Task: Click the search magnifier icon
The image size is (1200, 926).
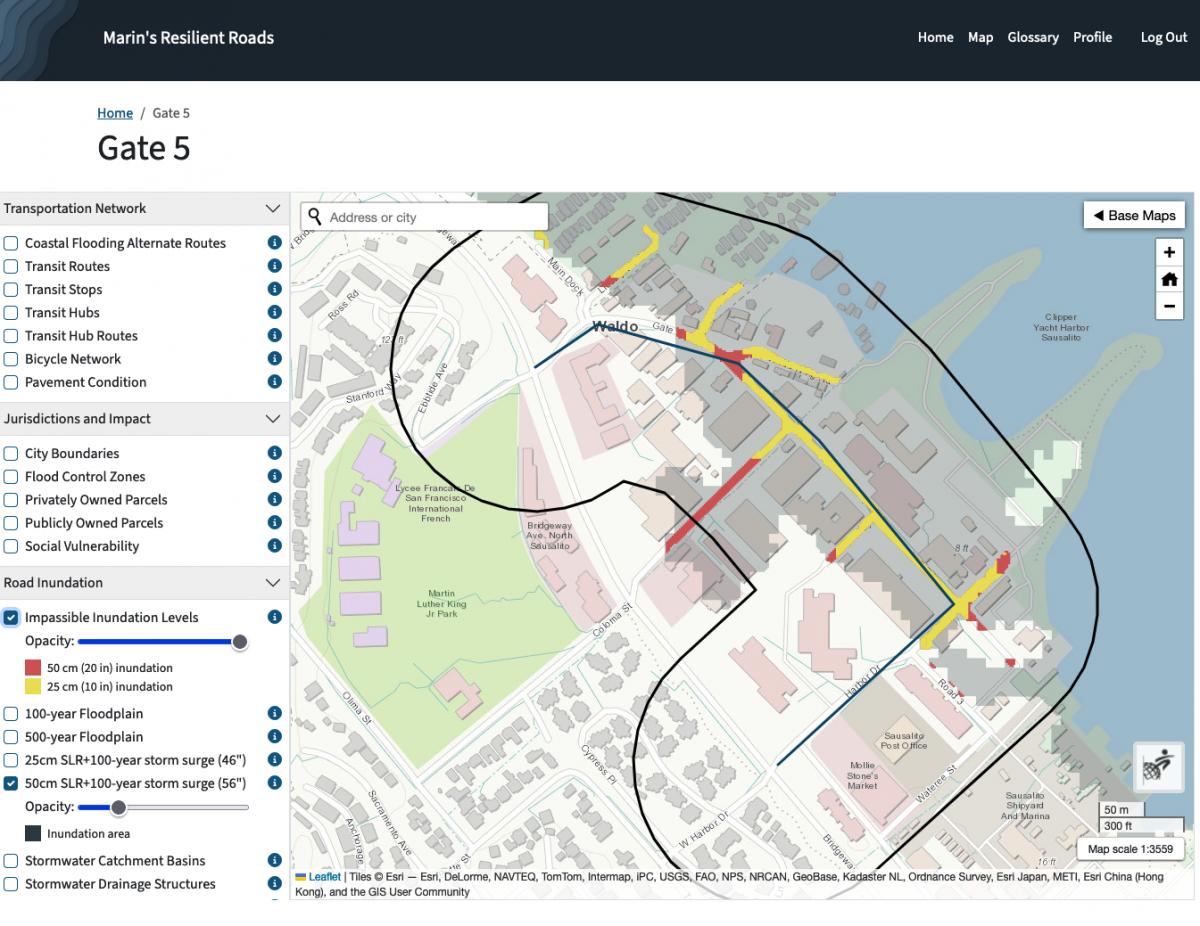Action: pyautogui.click(x=315, y=217)
